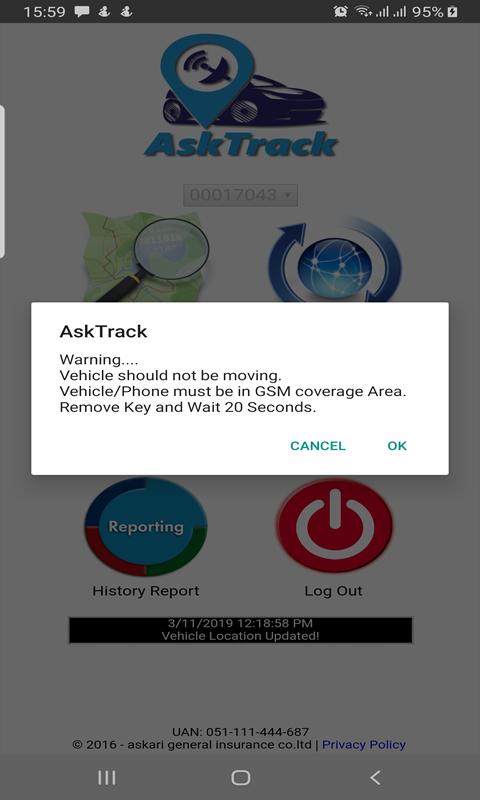Tap the Vehicle Location Updated status bar
The image size is (480, 800).
point(240,630)
